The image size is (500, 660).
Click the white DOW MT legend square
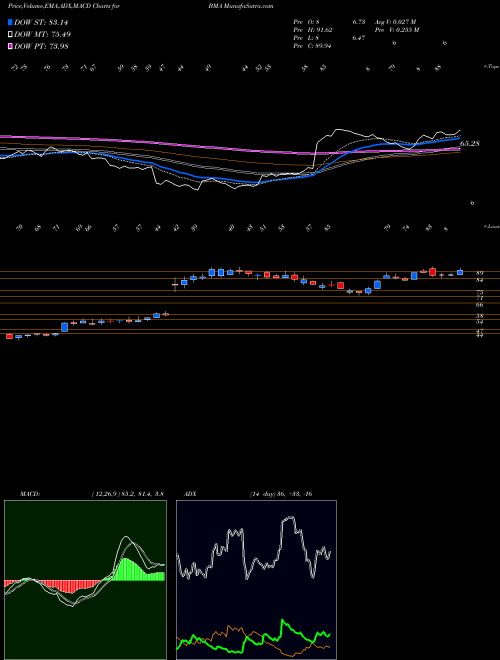tap(11, 34)
